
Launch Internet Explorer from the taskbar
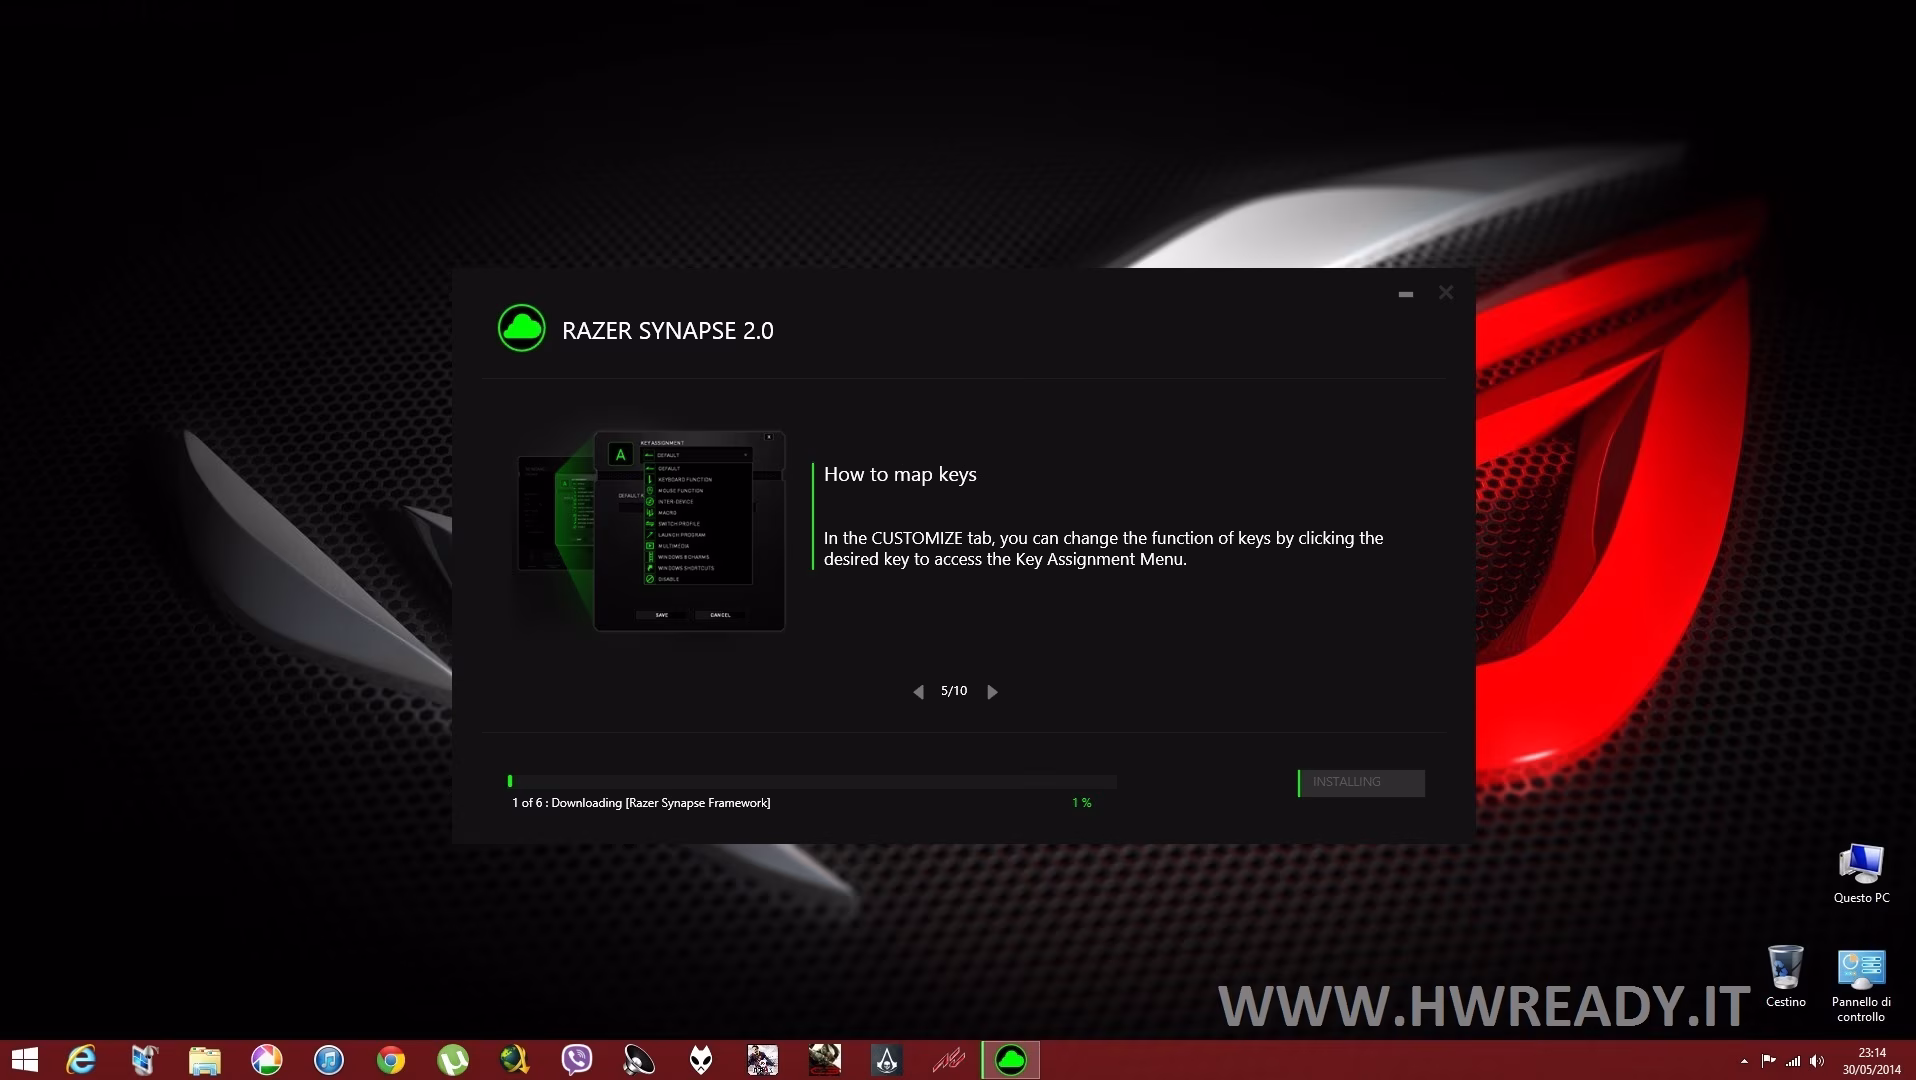(81, 1060)
